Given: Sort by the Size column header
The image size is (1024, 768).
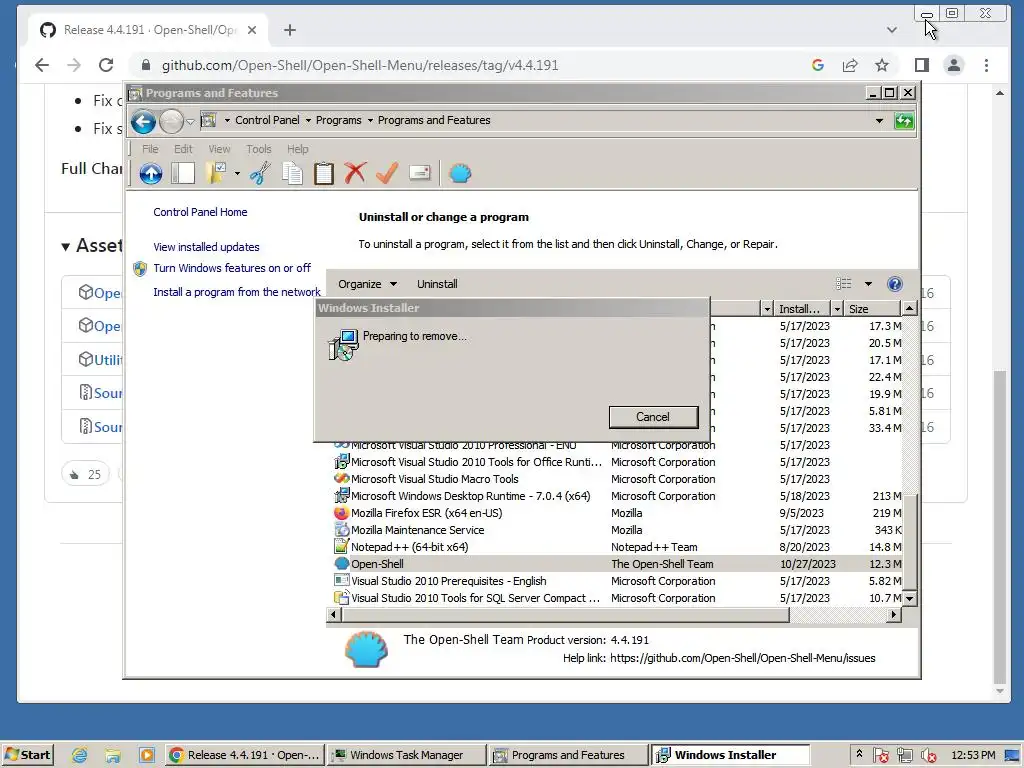Looking at the screenshot, I should pyautogui.click(x=872, y=309).
